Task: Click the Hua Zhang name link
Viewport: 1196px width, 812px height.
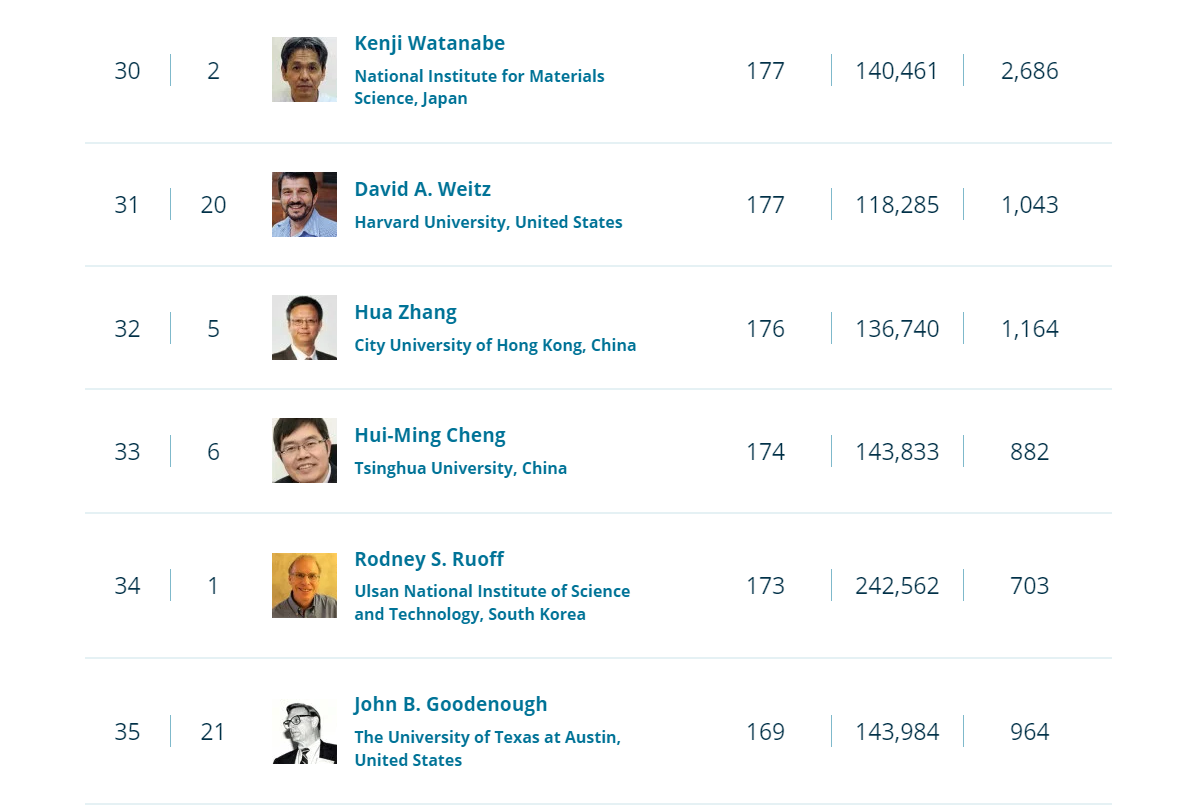Action: click(406, 313)
